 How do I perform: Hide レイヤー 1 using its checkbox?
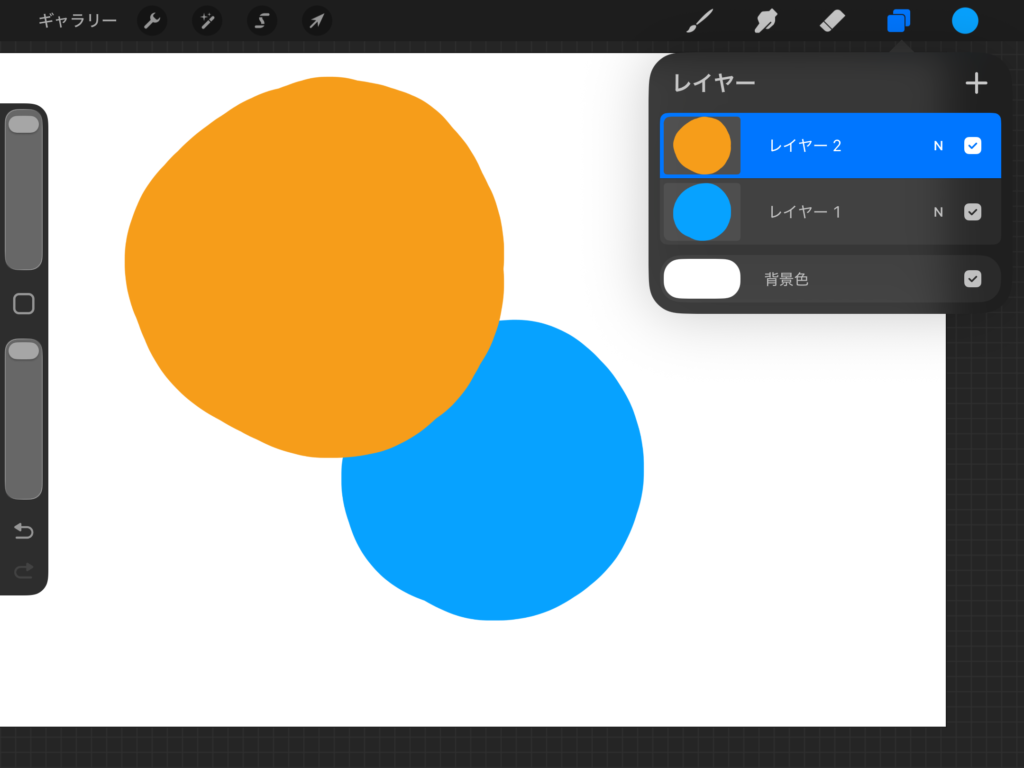click(x=972, y=212)
